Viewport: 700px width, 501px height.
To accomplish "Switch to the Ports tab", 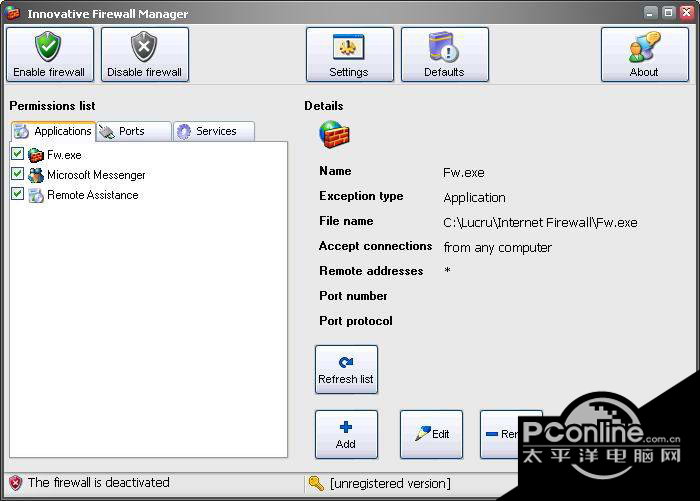I will click(134, 132).
